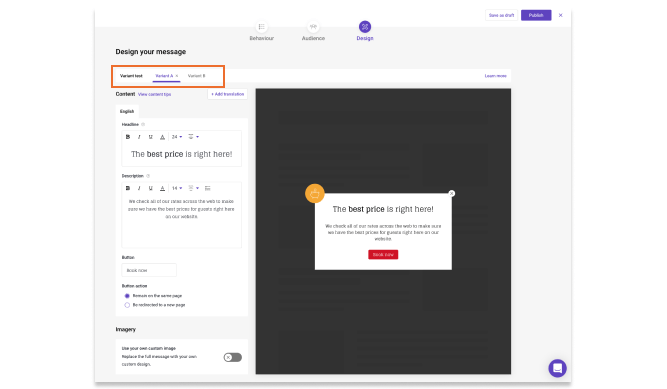Toggle italic in Headline toolbar
The height and width of the screenshot is (389, 667).
click(139, 137)
